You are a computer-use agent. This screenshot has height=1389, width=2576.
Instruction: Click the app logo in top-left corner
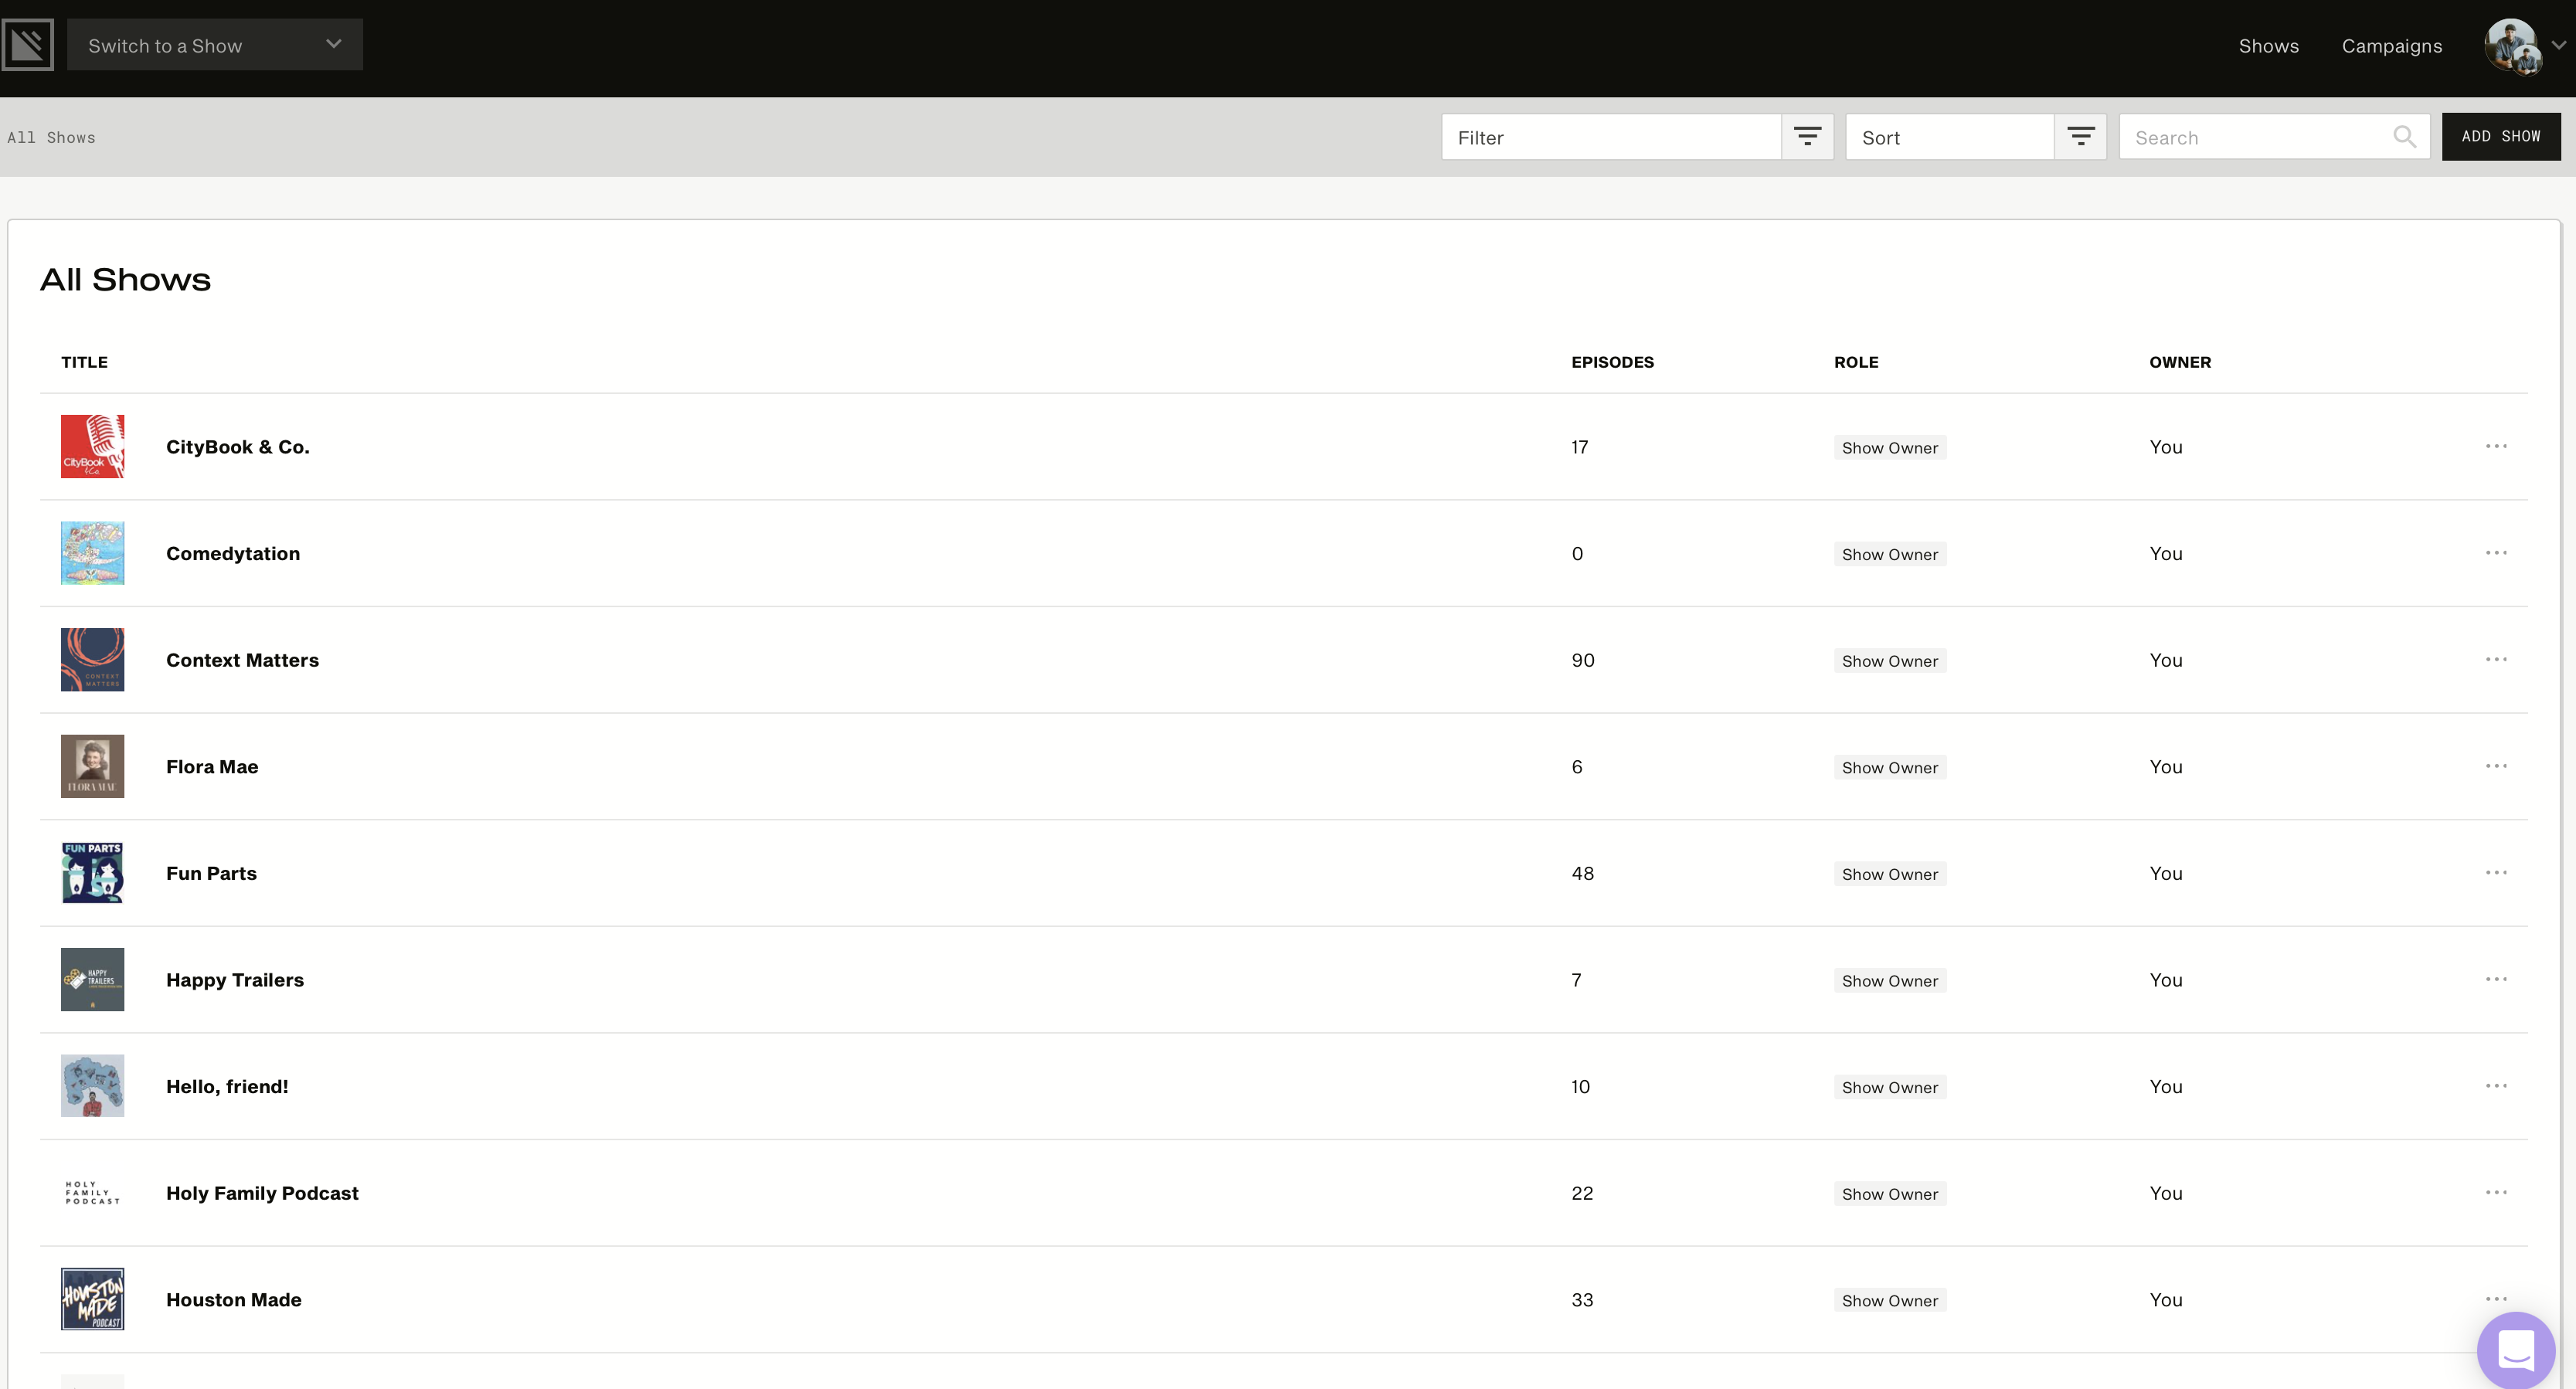28,45
